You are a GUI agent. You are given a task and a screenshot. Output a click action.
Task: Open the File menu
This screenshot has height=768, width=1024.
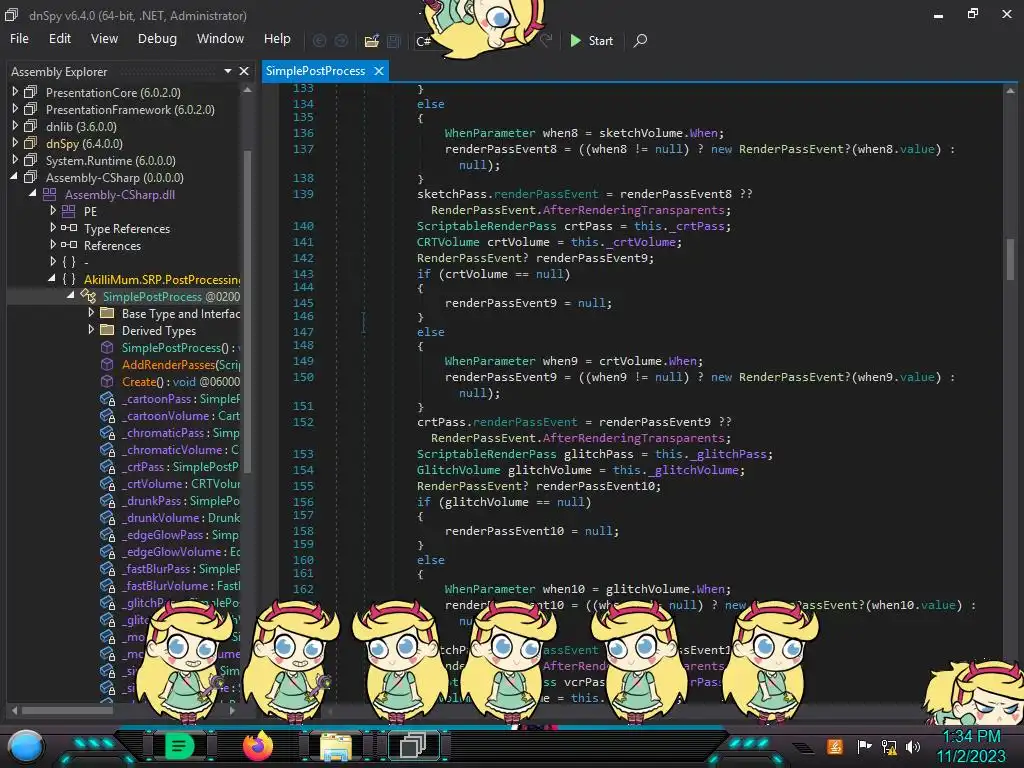[19, 39]
